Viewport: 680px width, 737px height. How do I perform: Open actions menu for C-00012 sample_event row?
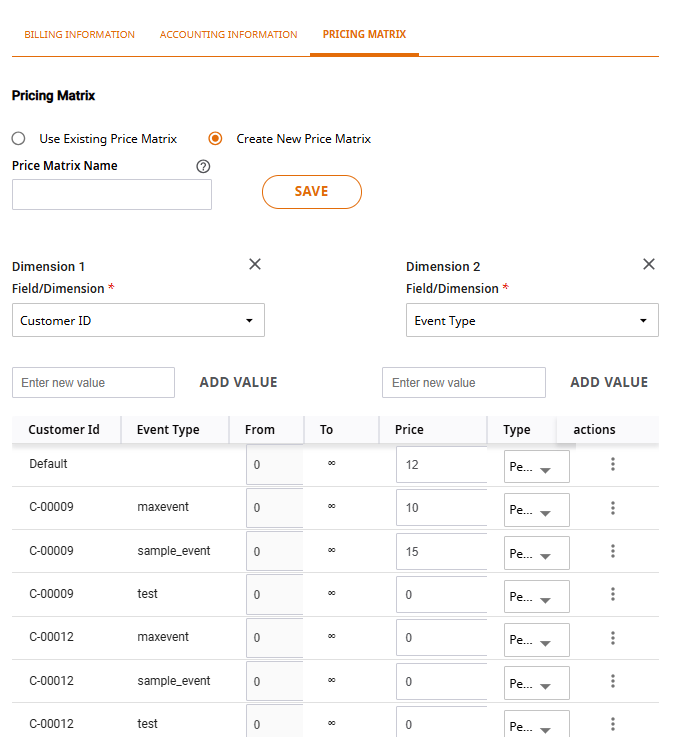point(613,681)
